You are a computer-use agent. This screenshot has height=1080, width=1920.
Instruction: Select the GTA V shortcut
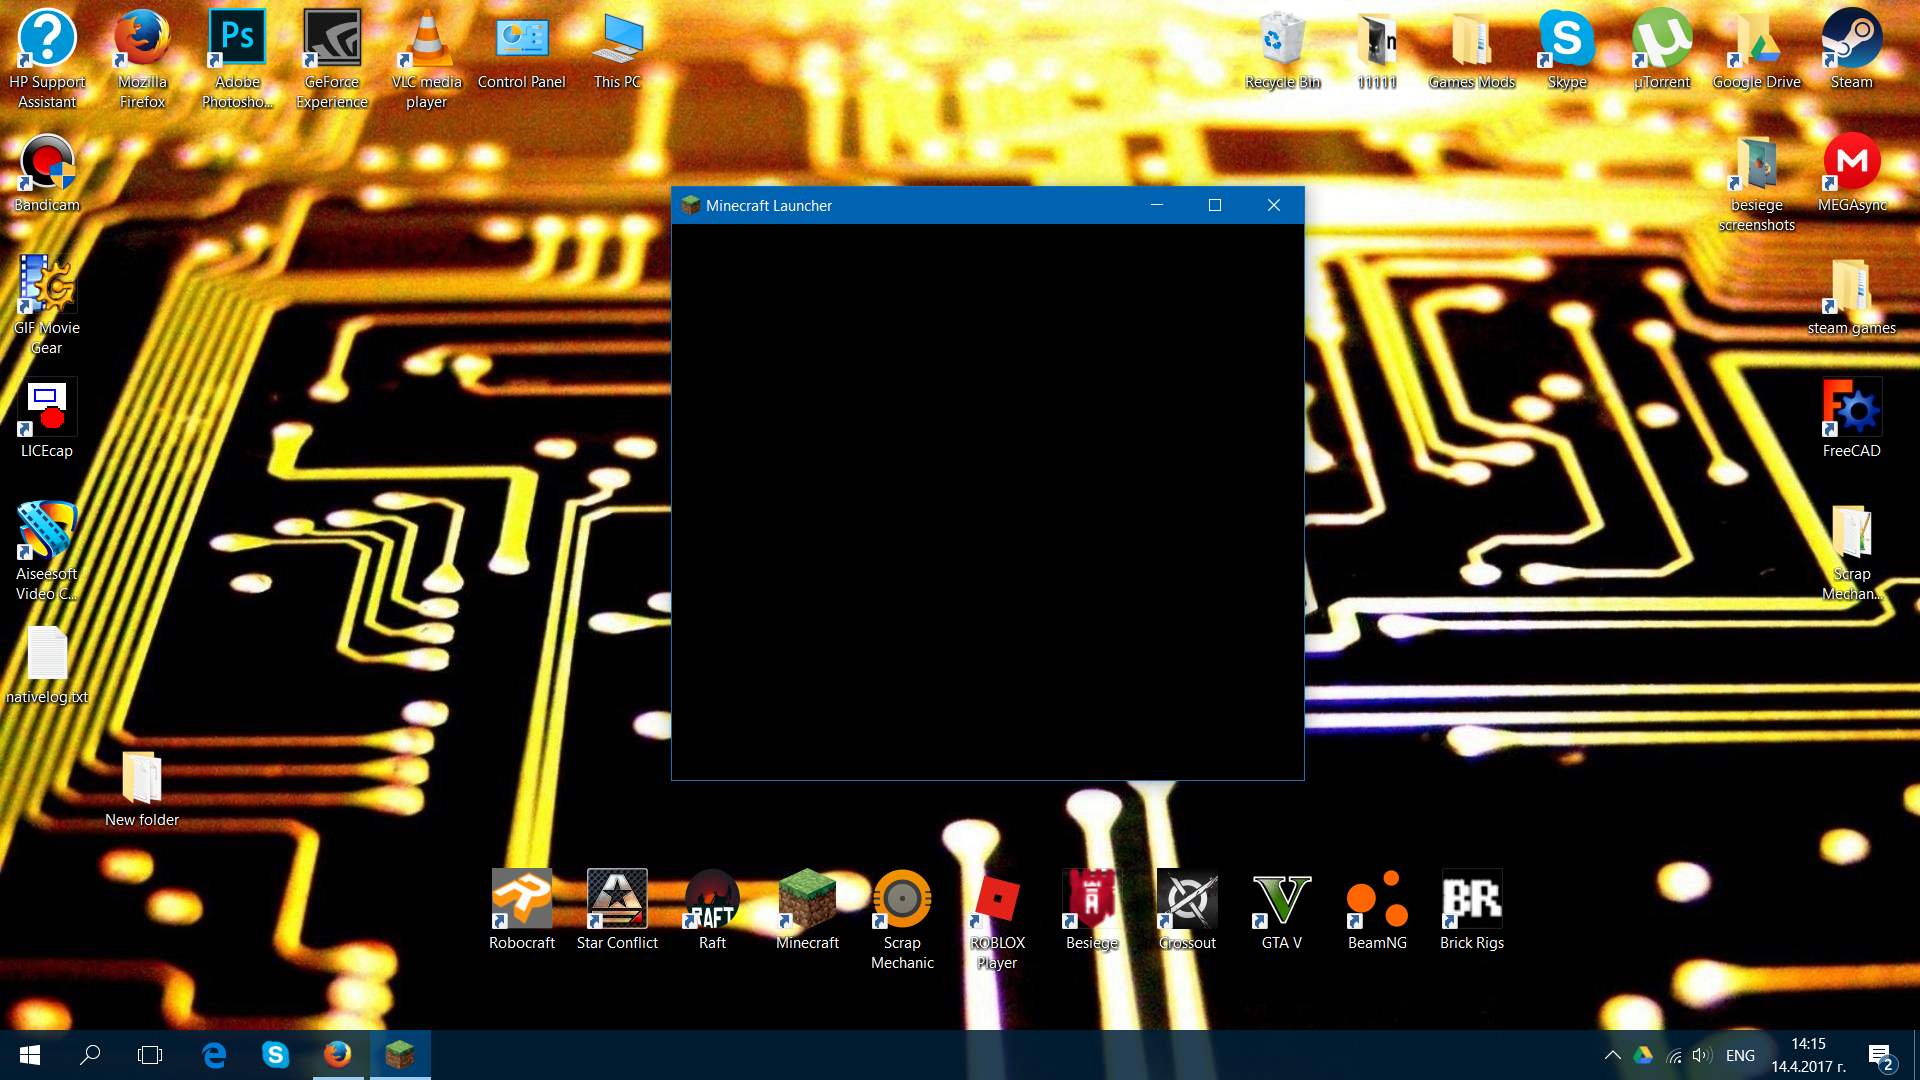coord(1281,899)
